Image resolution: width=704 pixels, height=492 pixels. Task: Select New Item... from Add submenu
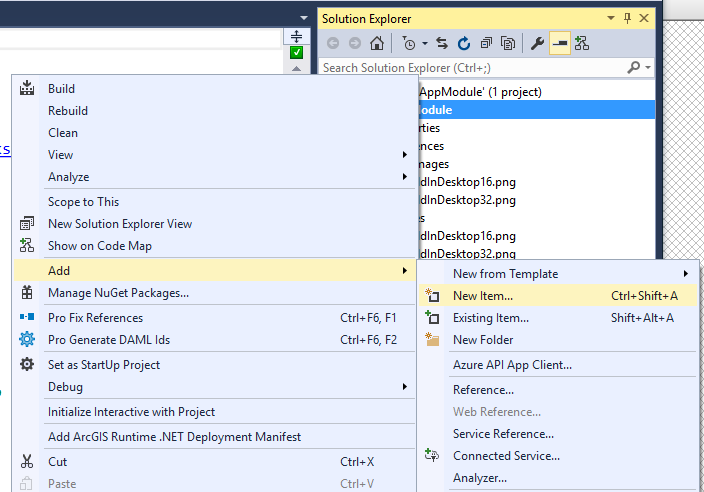tap(482, 296)
